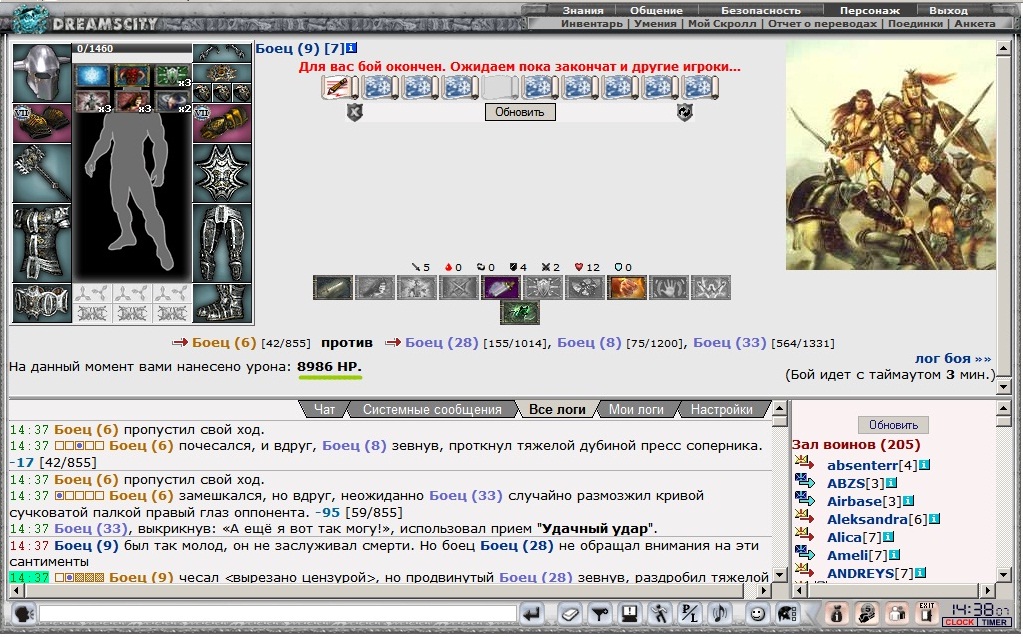Click the EXIT icon in the bottom toolbar
The height and width of the screenshot is (637, 1023).
pyautogui.click(x=926, y=614)
